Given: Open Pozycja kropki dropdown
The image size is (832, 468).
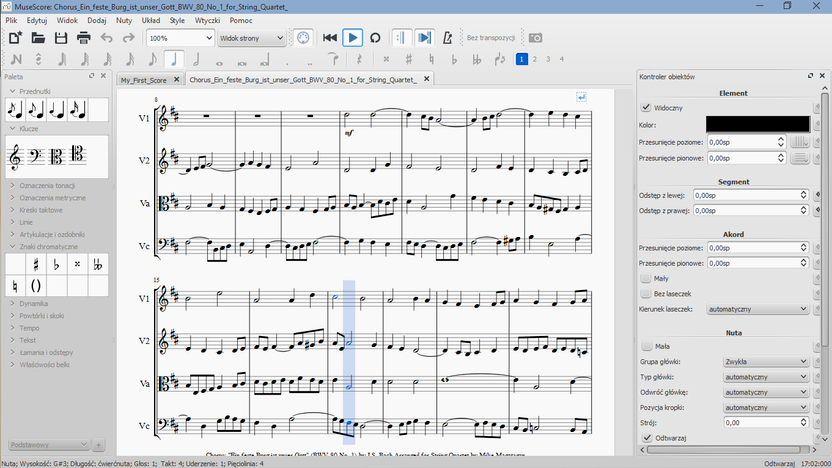Looking at the screenshot, I should 766,408.
